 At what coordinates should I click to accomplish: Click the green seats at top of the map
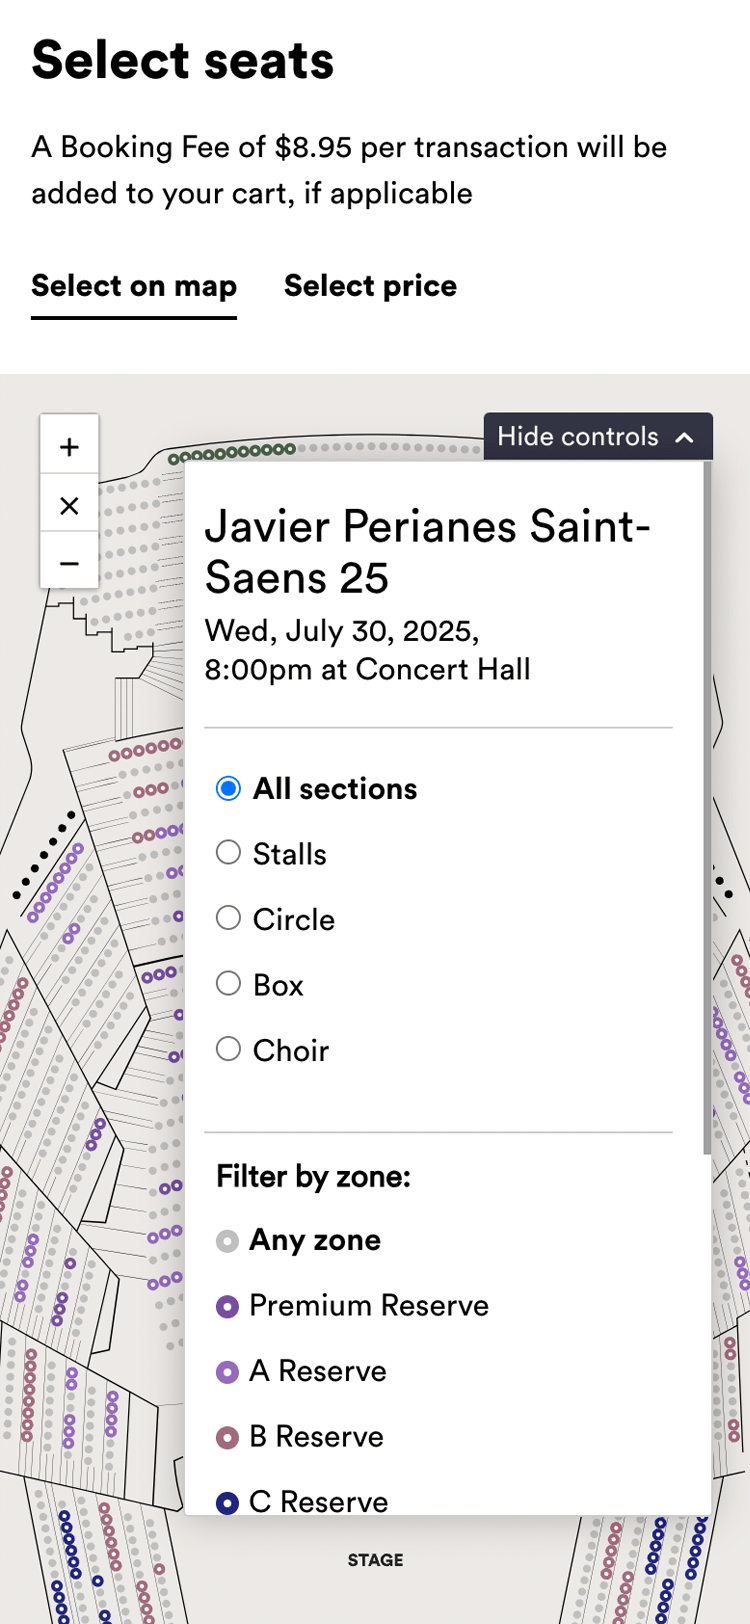pyautogui.click(x=232, y=453)
